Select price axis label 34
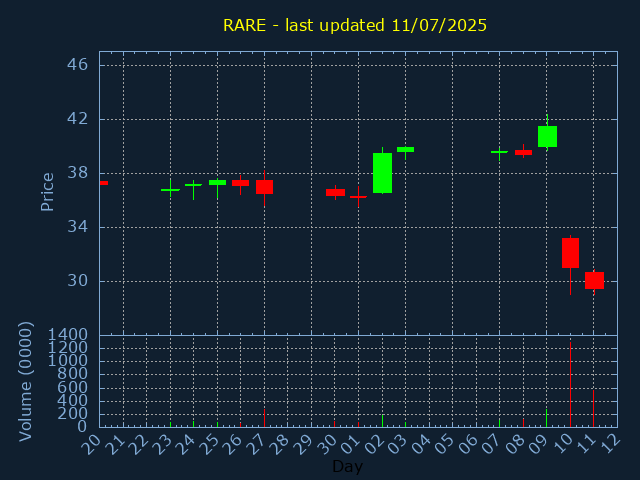This screenshot has height=480, width=640. coord(78,227)
